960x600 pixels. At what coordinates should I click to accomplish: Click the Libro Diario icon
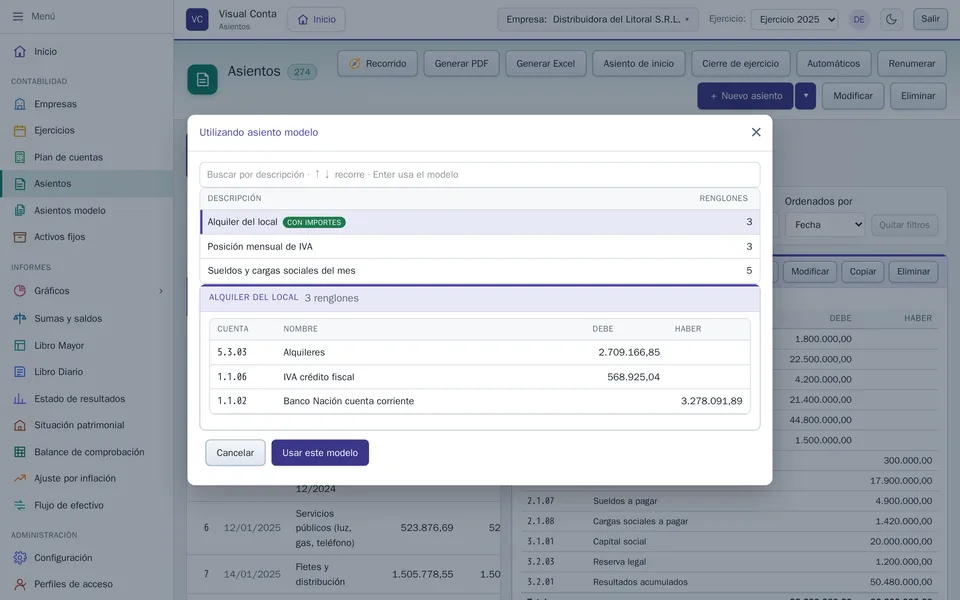[x=20, y=372]
